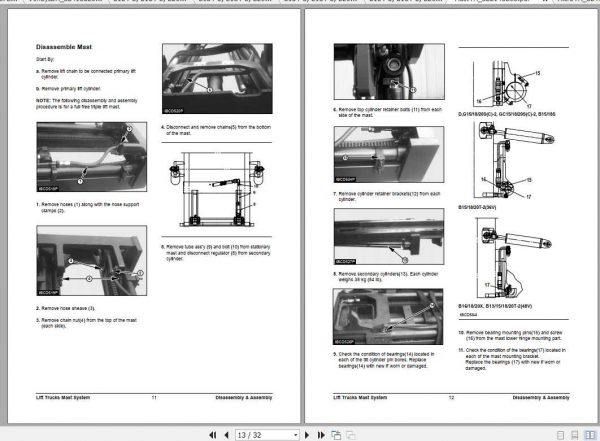Viewport: 600px width, 441px height.
Task: Click the chains photo above step 4
Action: [217, 78]
